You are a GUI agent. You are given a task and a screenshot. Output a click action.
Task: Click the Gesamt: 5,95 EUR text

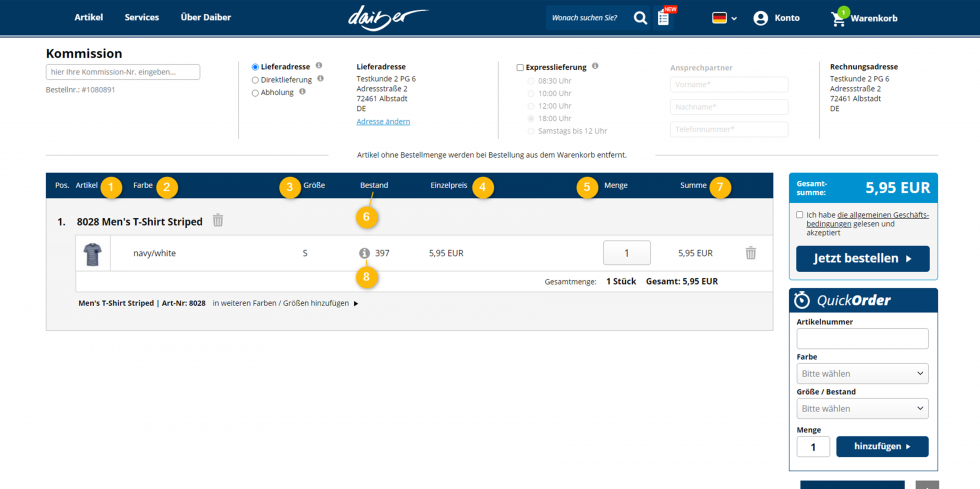tap(682, 281)
